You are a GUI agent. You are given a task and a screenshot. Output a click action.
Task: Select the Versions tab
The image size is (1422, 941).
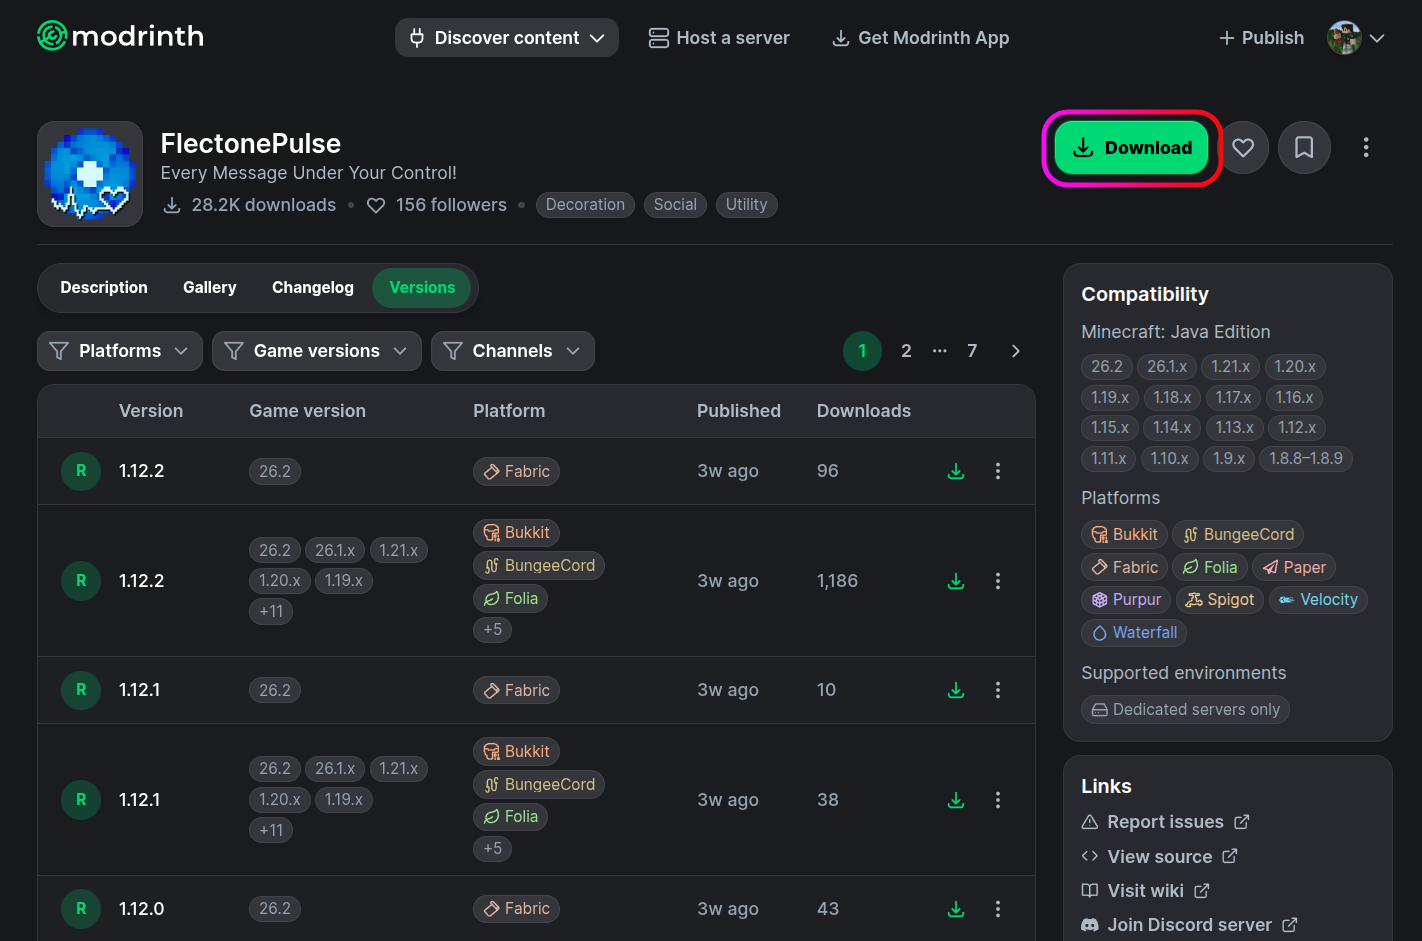pyautogui.click(x=422, y=288)
